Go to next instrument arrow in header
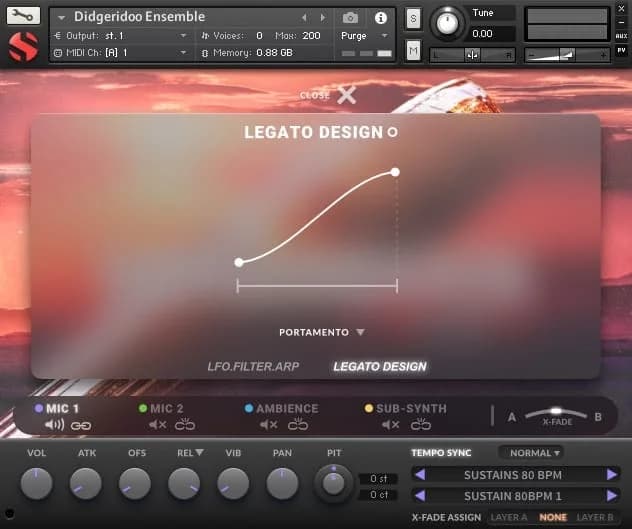This screenshot has width=632, height=529. pos(322,18)
